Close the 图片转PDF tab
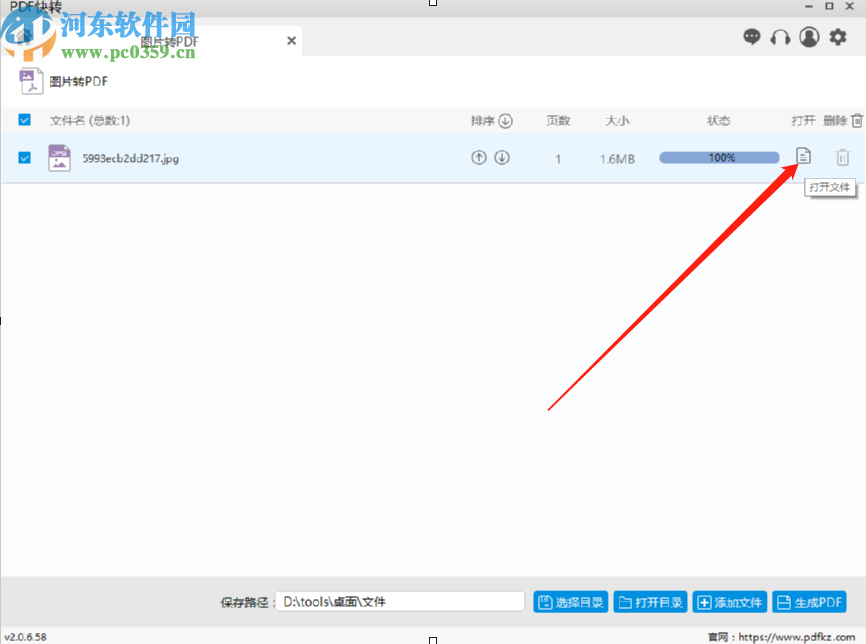 coord(291,40)
